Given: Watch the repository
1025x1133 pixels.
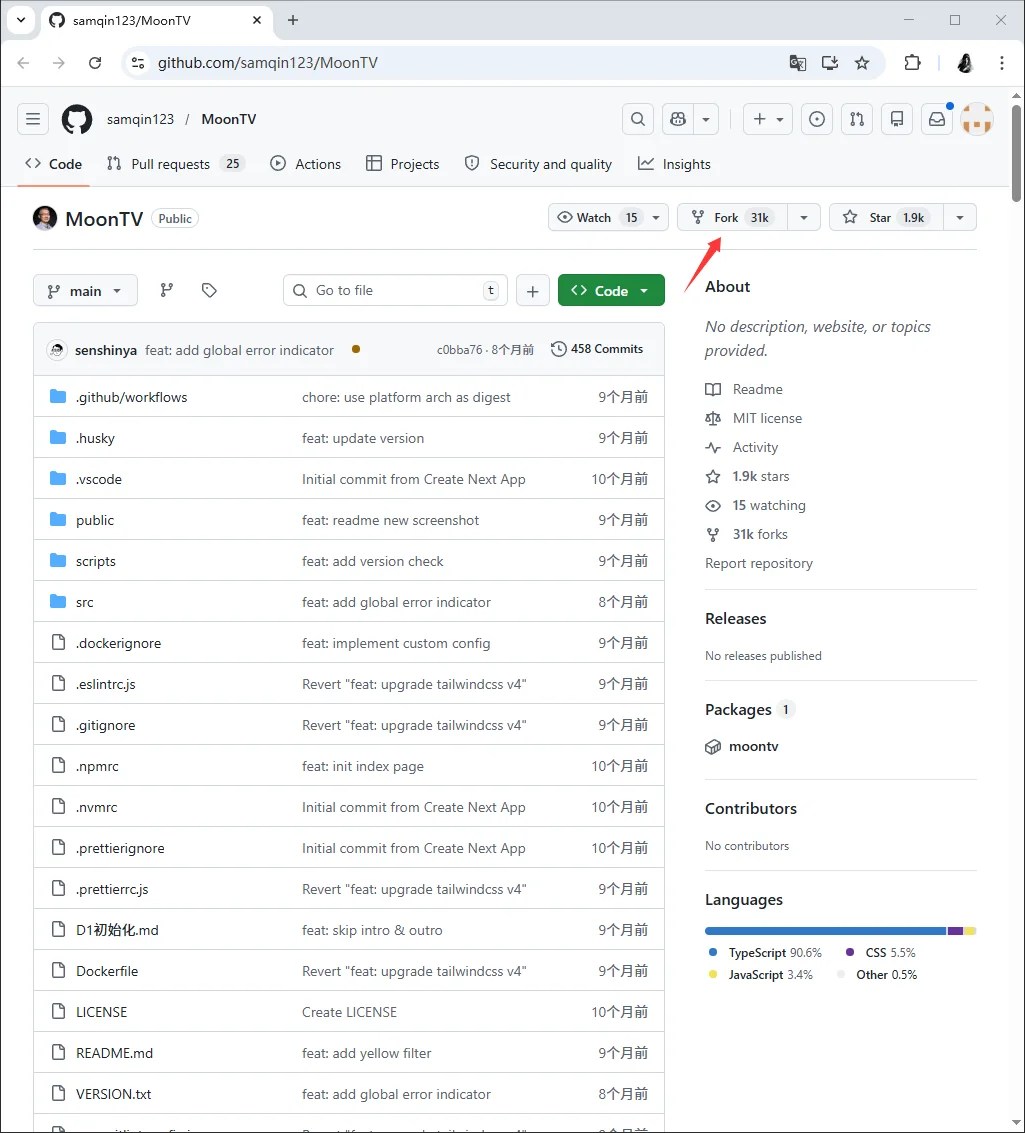Looking at the screenshot, I should 597,217.
